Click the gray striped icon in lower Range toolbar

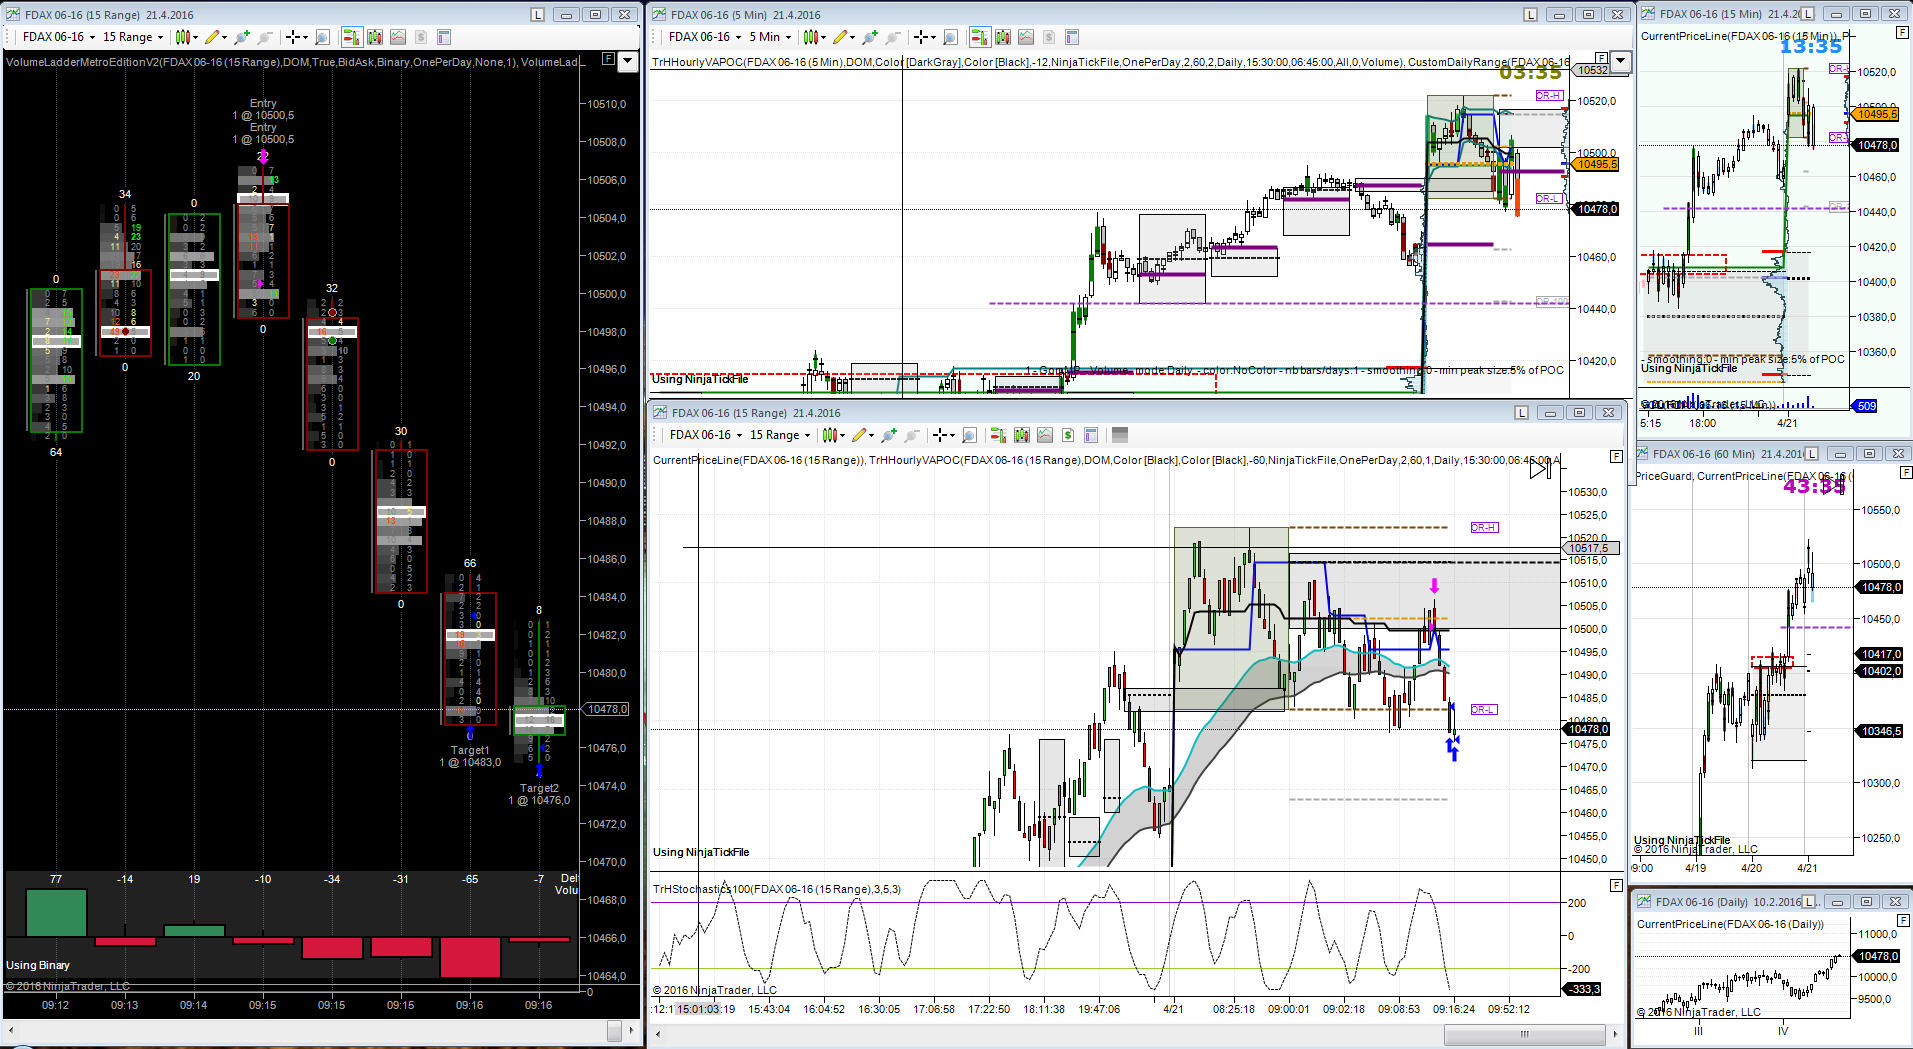(1120, 435)
